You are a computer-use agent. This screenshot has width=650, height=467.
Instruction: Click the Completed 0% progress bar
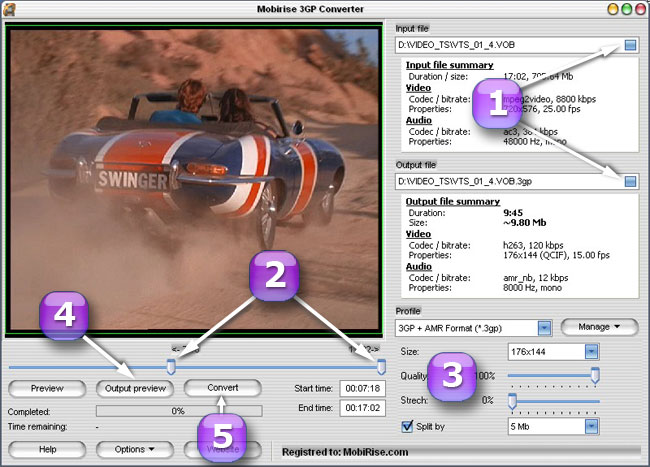179,411
